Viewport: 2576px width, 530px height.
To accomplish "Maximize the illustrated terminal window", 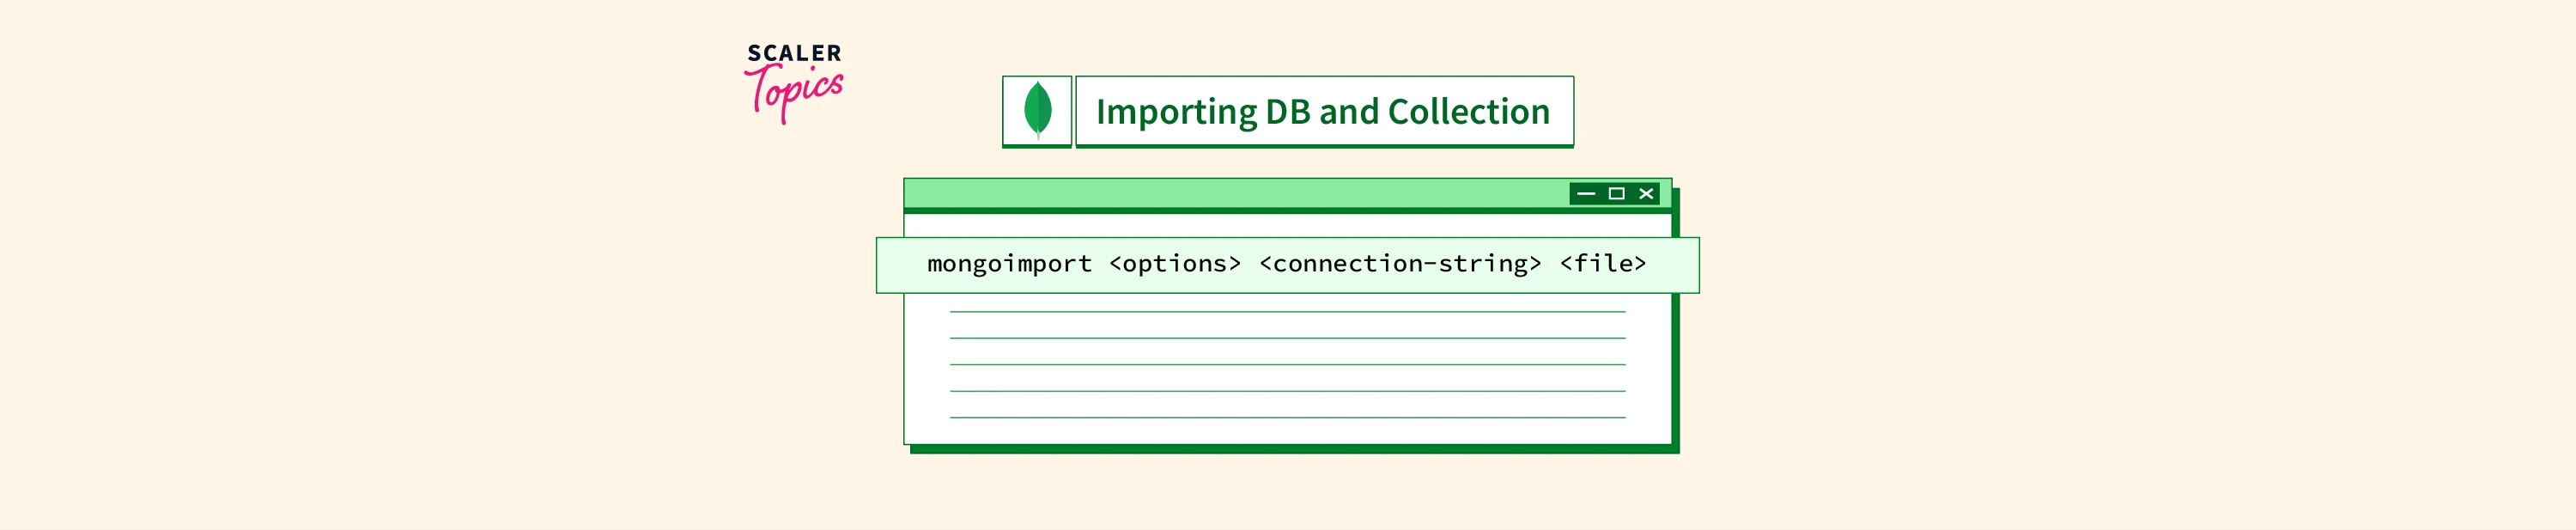I will (x=1616, y=194).
